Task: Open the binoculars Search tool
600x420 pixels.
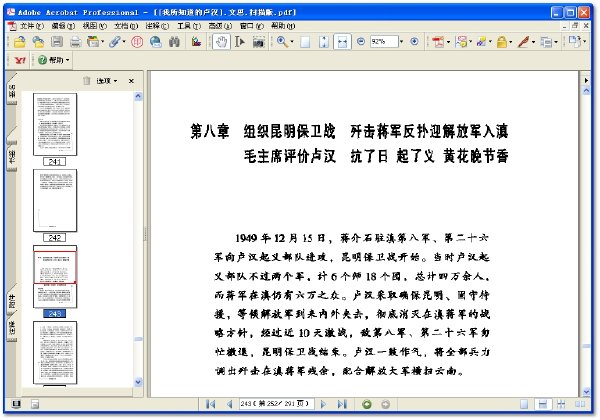Action: coord(174,42)
